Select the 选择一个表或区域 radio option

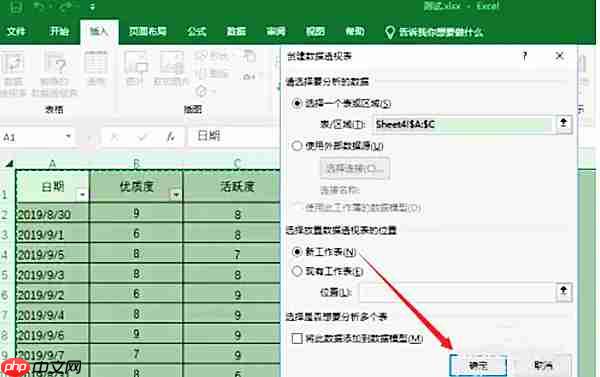click(x=297, y=103)
